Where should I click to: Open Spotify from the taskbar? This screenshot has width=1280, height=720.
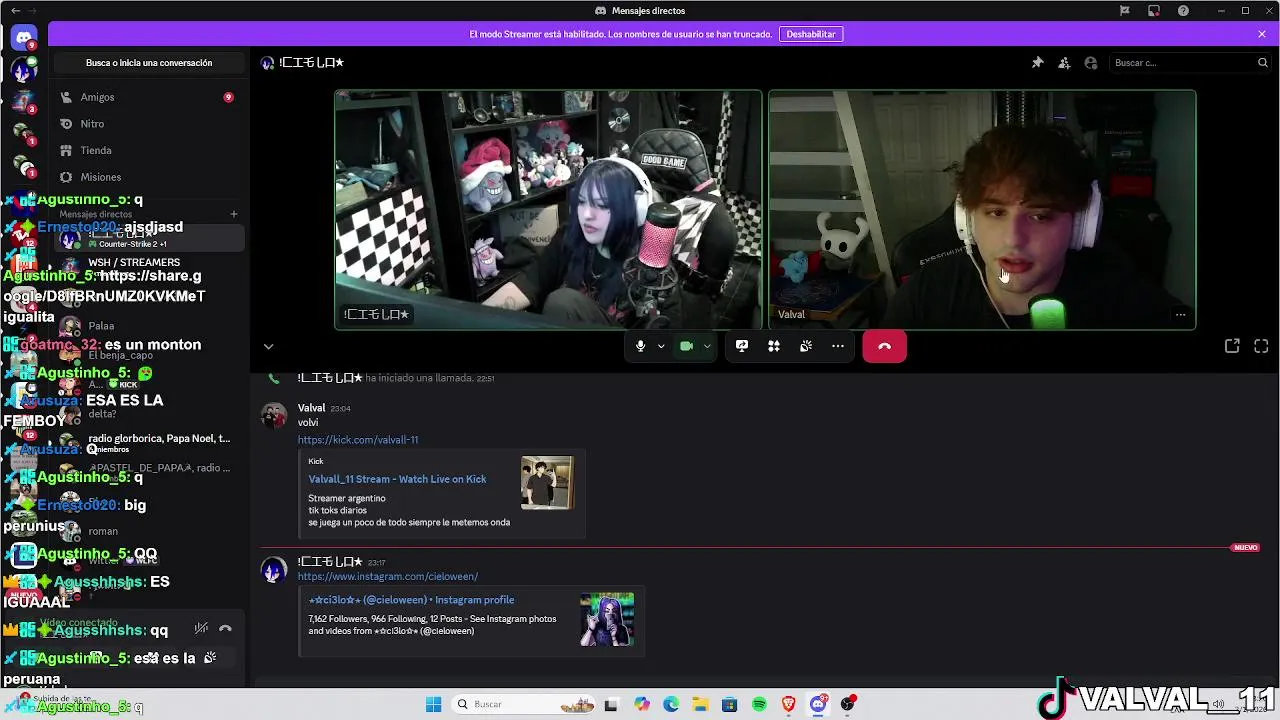(759, 704)
